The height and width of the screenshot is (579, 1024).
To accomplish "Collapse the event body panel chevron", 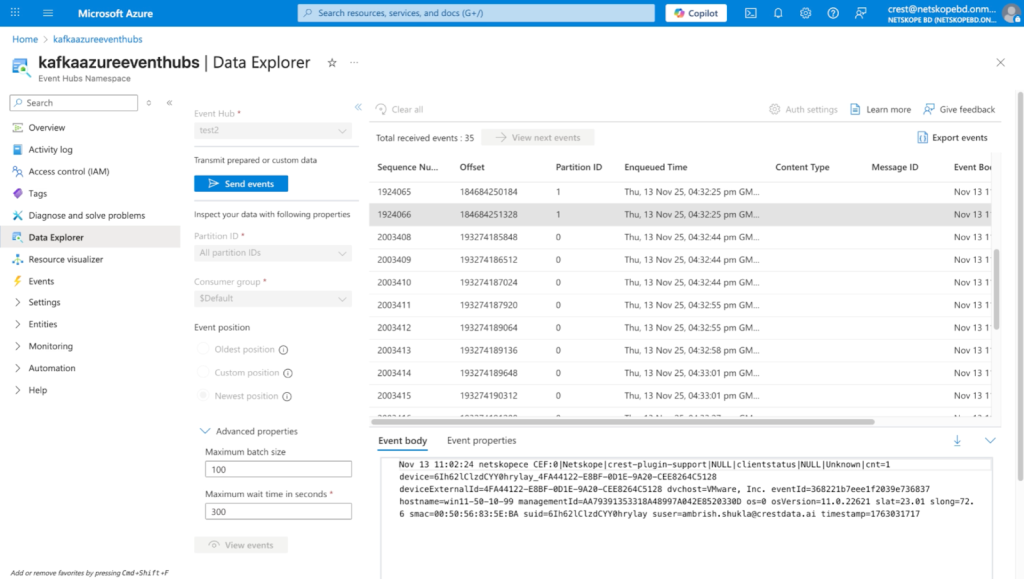I will [x=990, y=441].
